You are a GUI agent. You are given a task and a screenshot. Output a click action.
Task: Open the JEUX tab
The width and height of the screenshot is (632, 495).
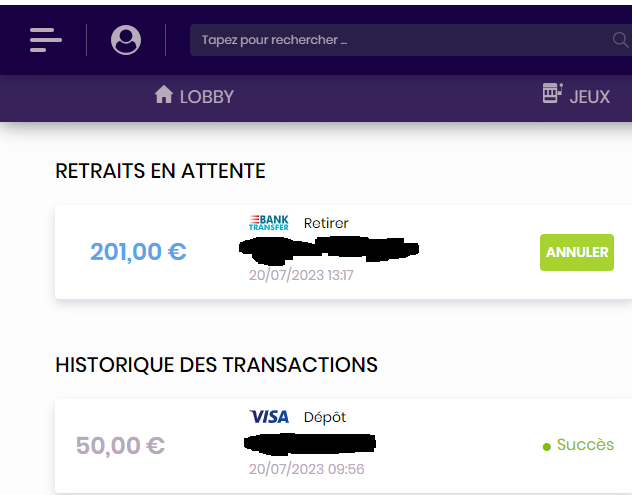point(589,97)
